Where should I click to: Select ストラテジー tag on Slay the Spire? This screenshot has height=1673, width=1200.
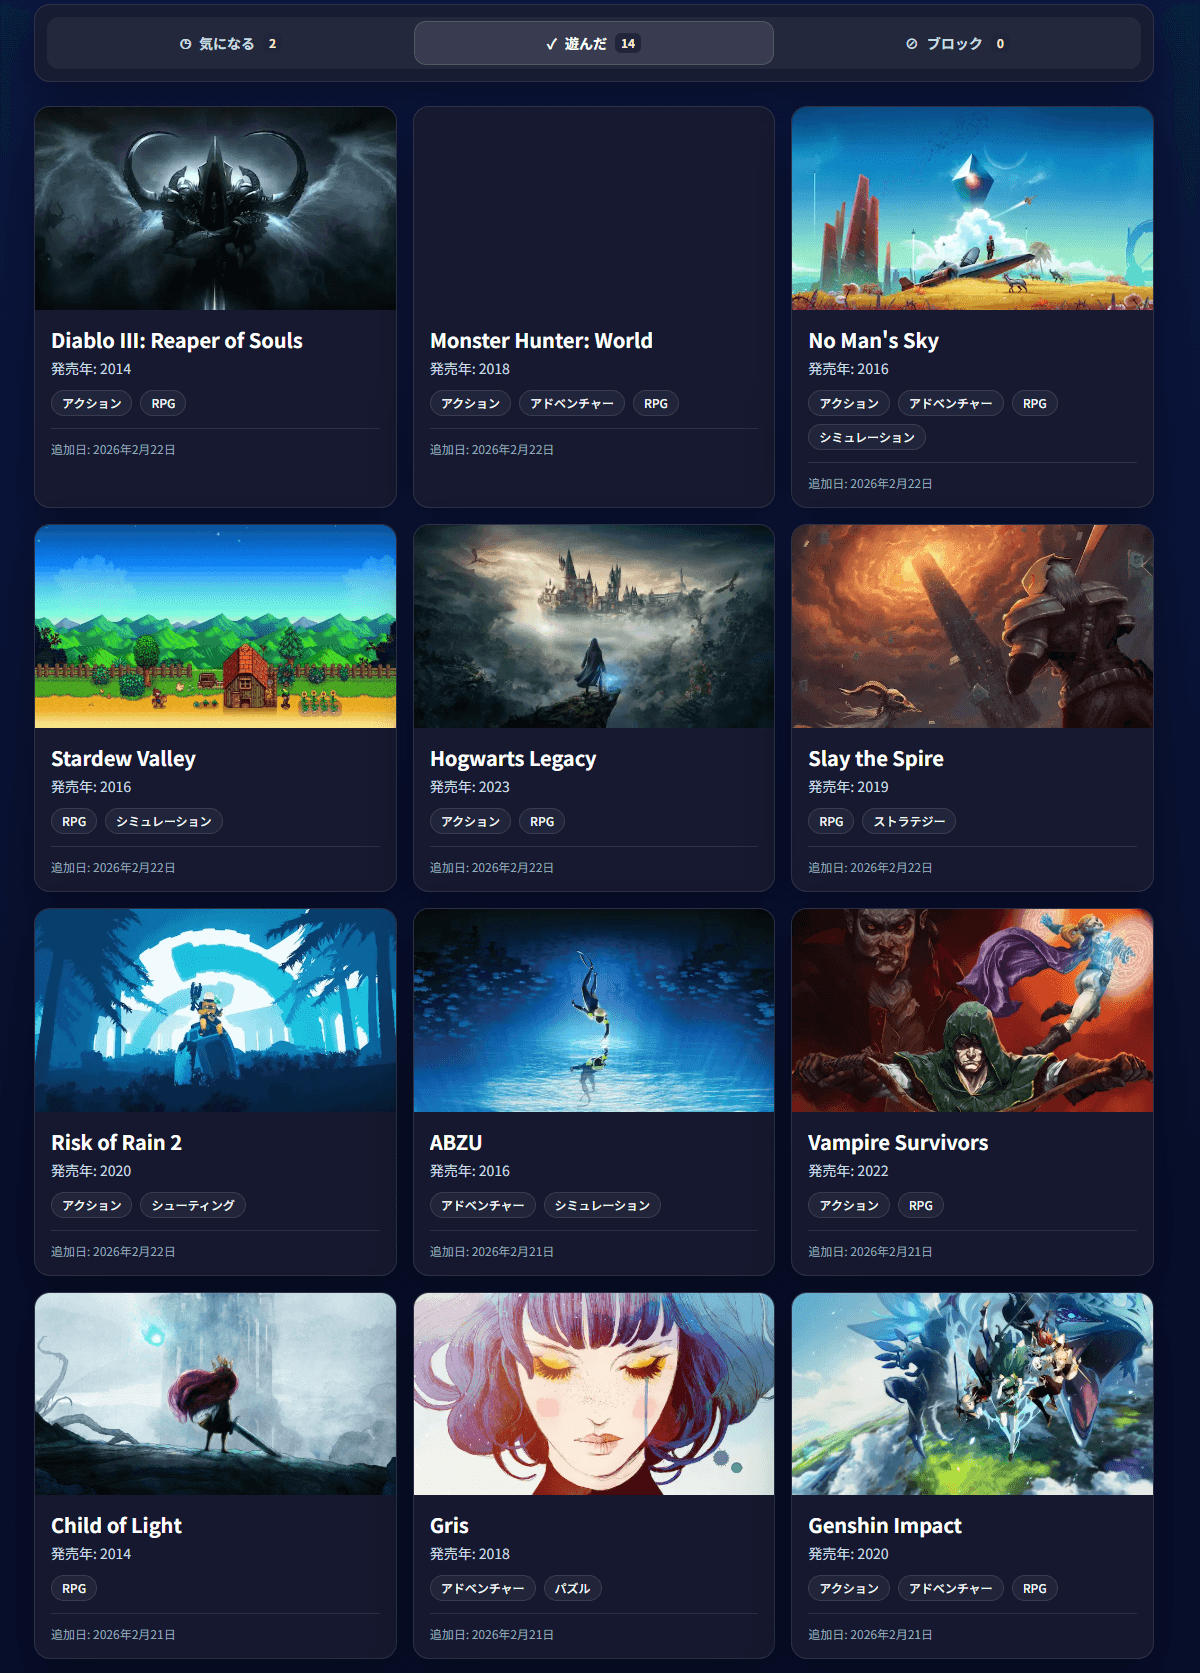(x=908, y=822)
